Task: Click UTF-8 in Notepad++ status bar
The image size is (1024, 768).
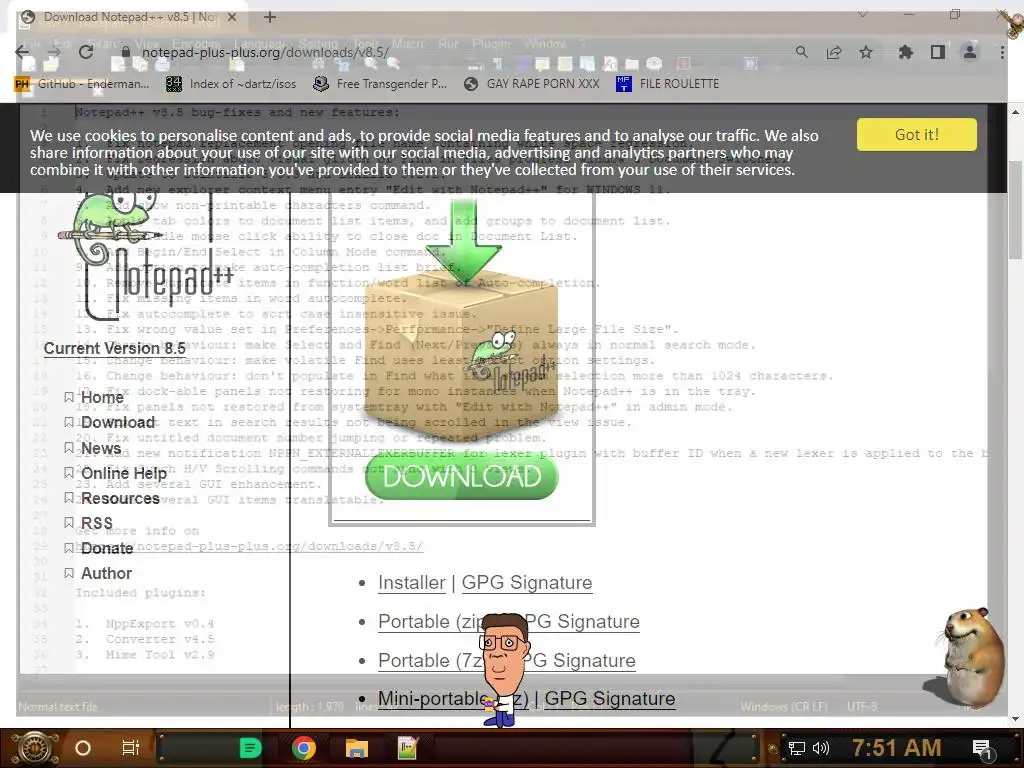Action: [862, 707]
